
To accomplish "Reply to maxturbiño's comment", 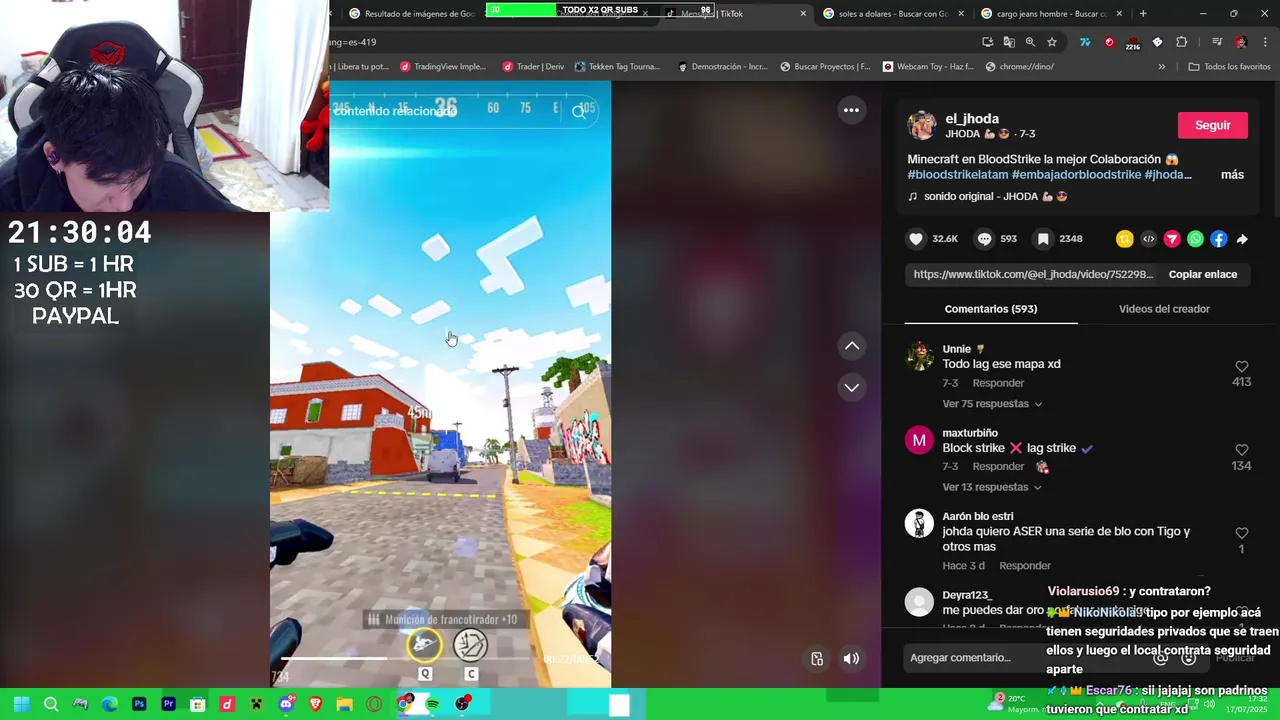I will [998, 467].
